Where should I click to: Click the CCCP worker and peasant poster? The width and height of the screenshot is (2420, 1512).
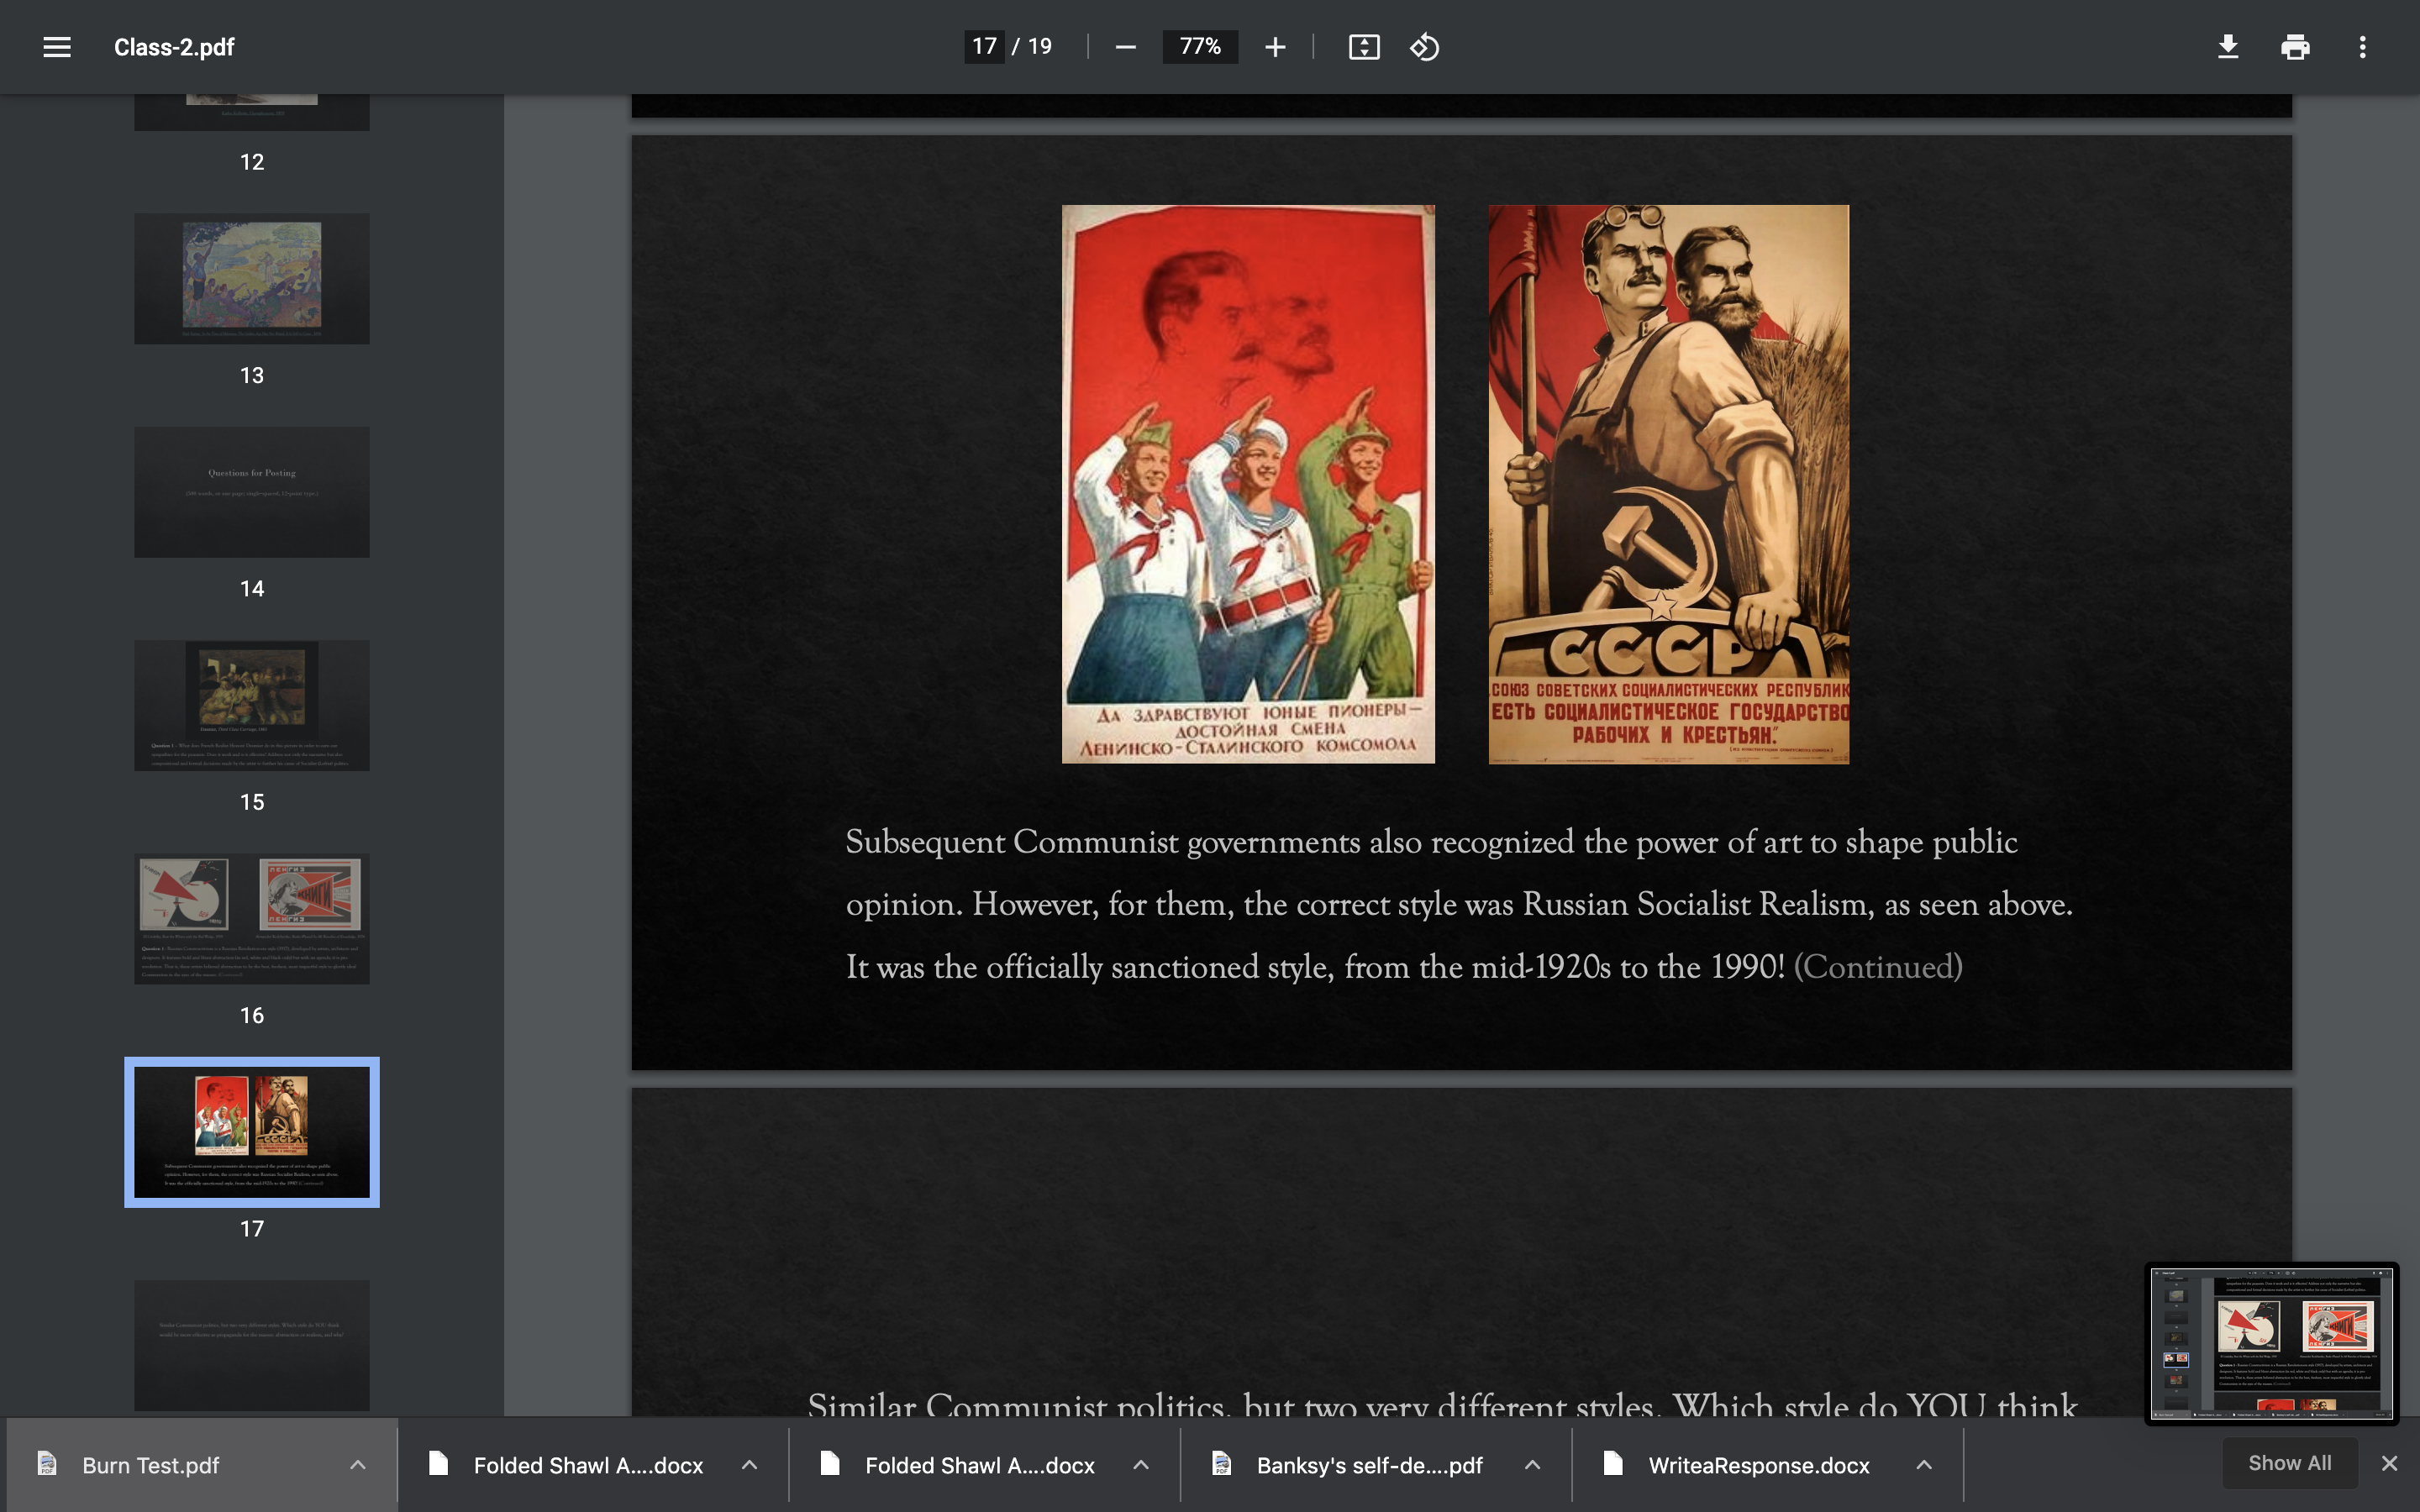pyautogui.click(x=1669, y=484)
